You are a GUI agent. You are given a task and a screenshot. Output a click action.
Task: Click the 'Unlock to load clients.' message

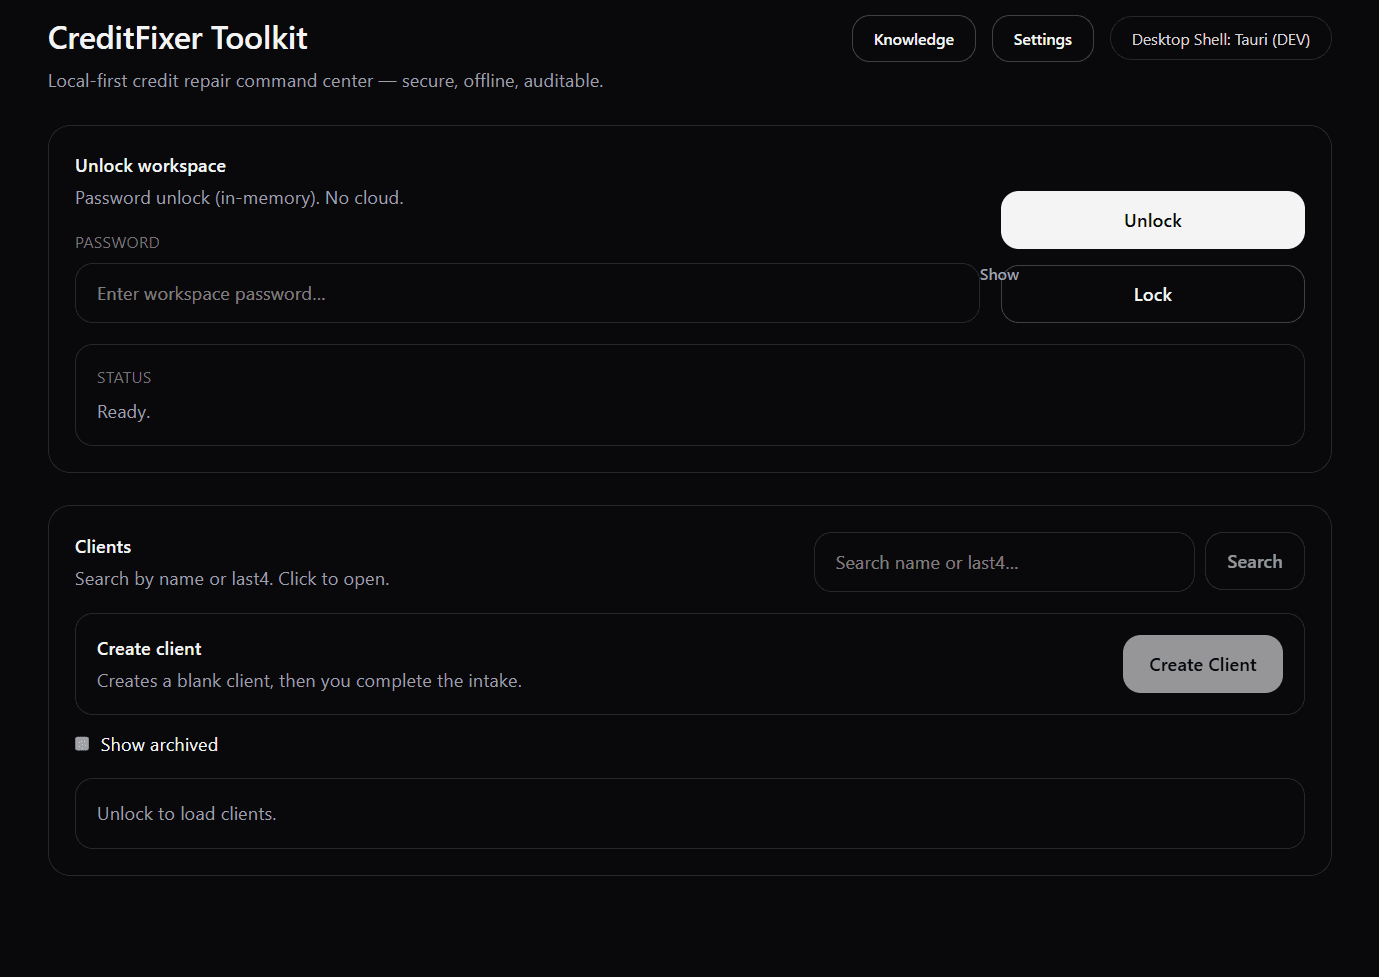(x=187, y=814)
